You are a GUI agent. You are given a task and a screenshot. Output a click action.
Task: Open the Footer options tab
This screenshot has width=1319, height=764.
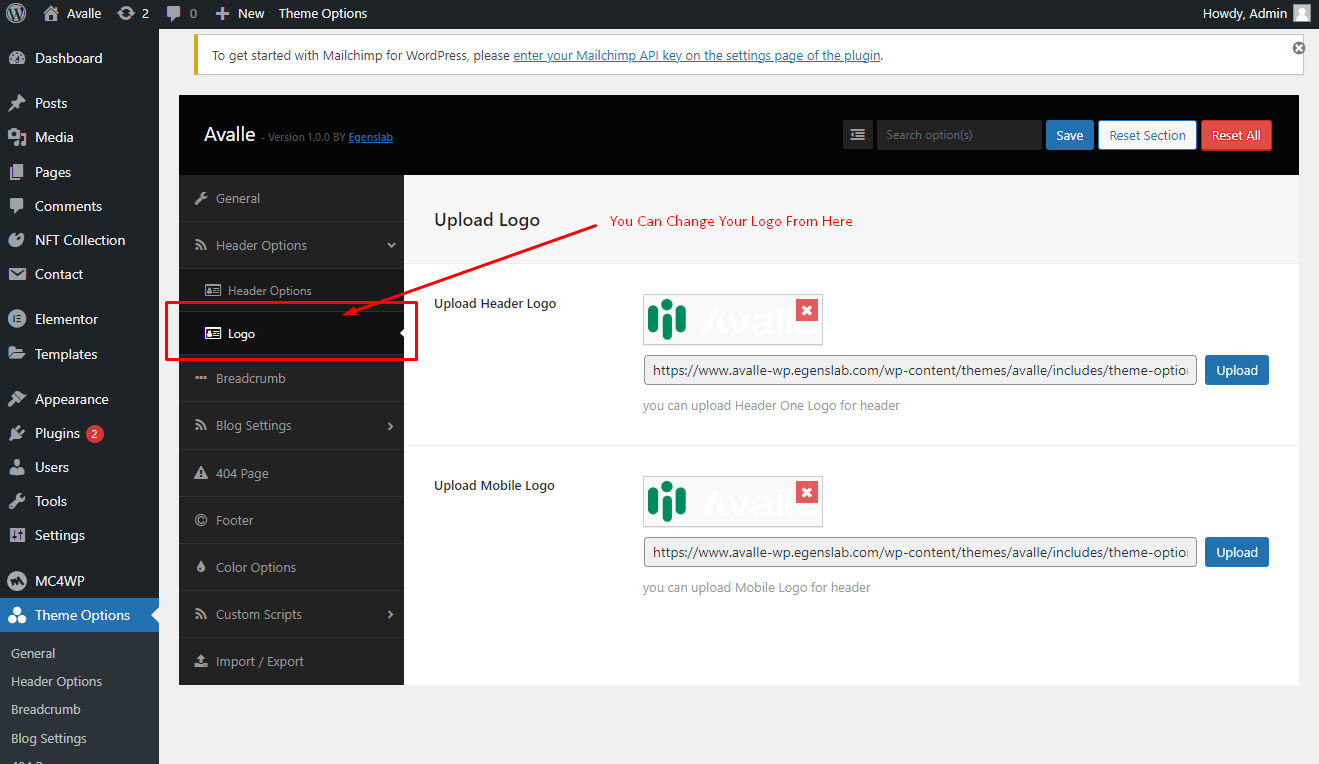click(x=291, y=520)
